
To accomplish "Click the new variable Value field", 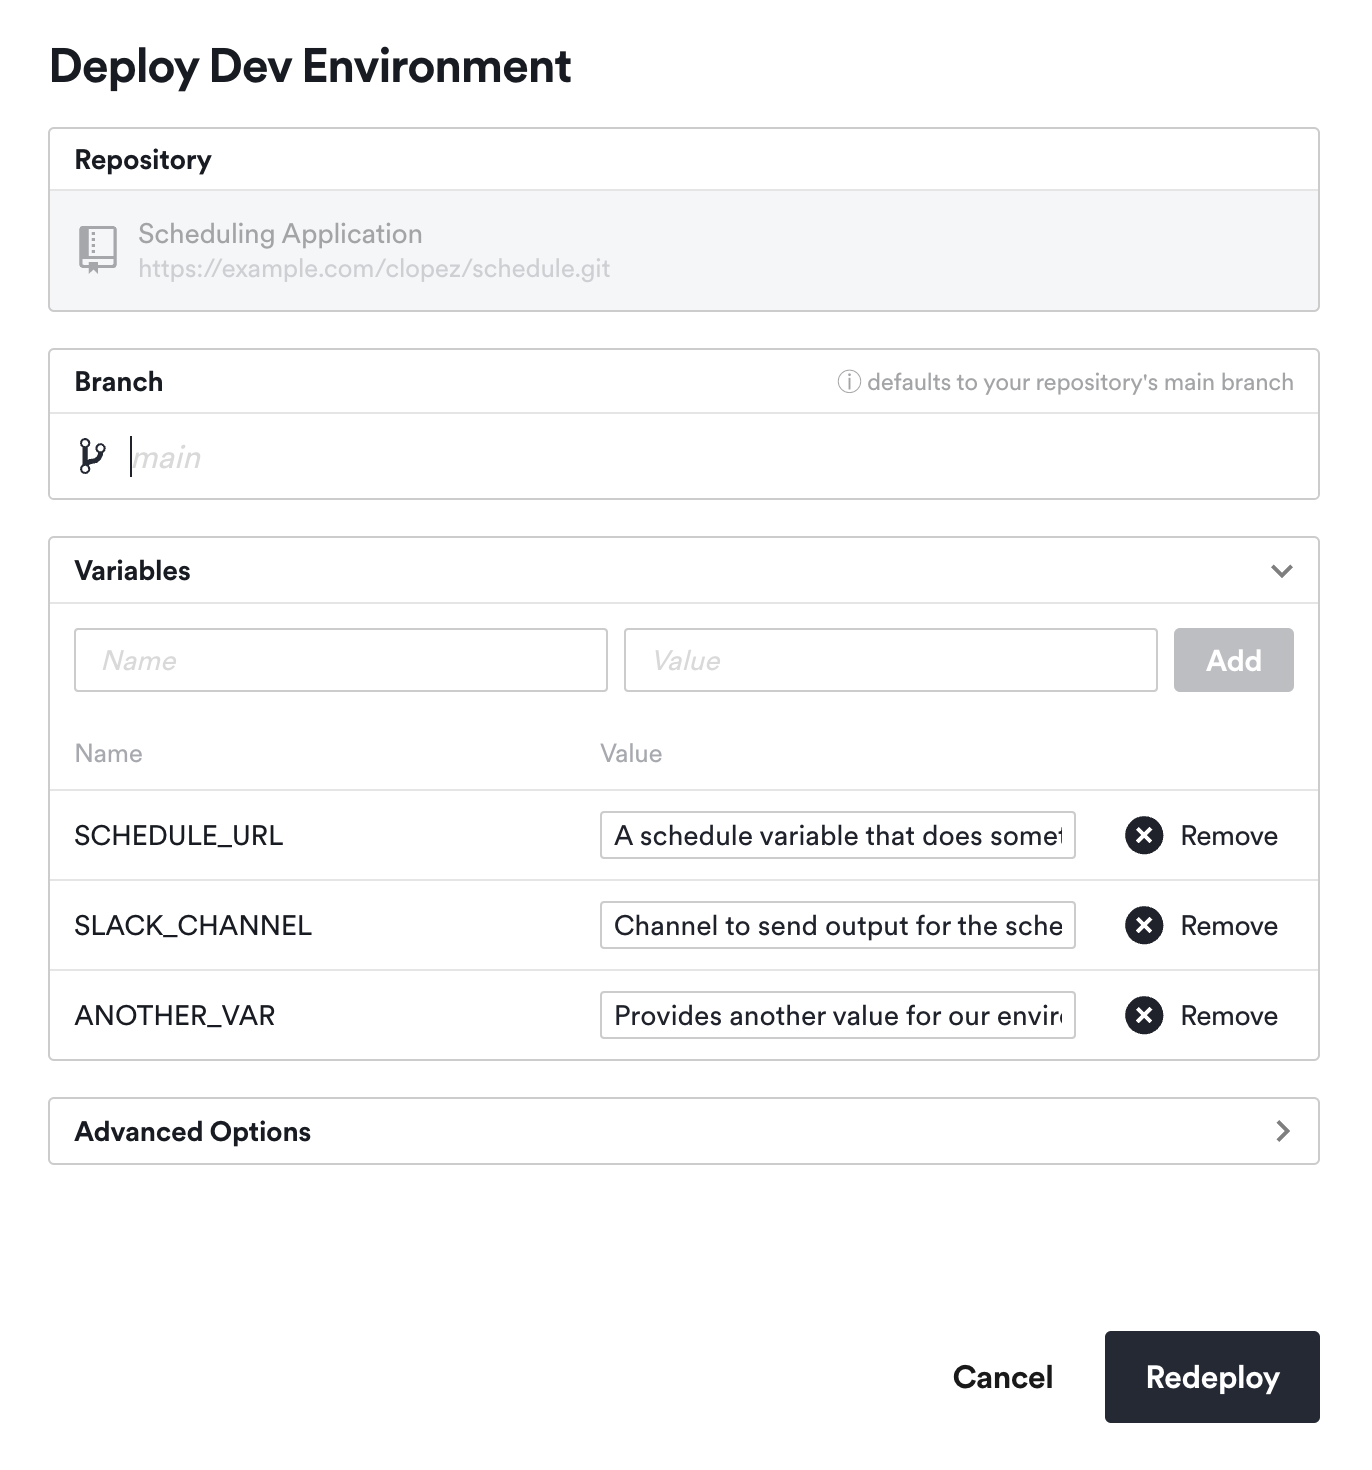I will point(890,660).
